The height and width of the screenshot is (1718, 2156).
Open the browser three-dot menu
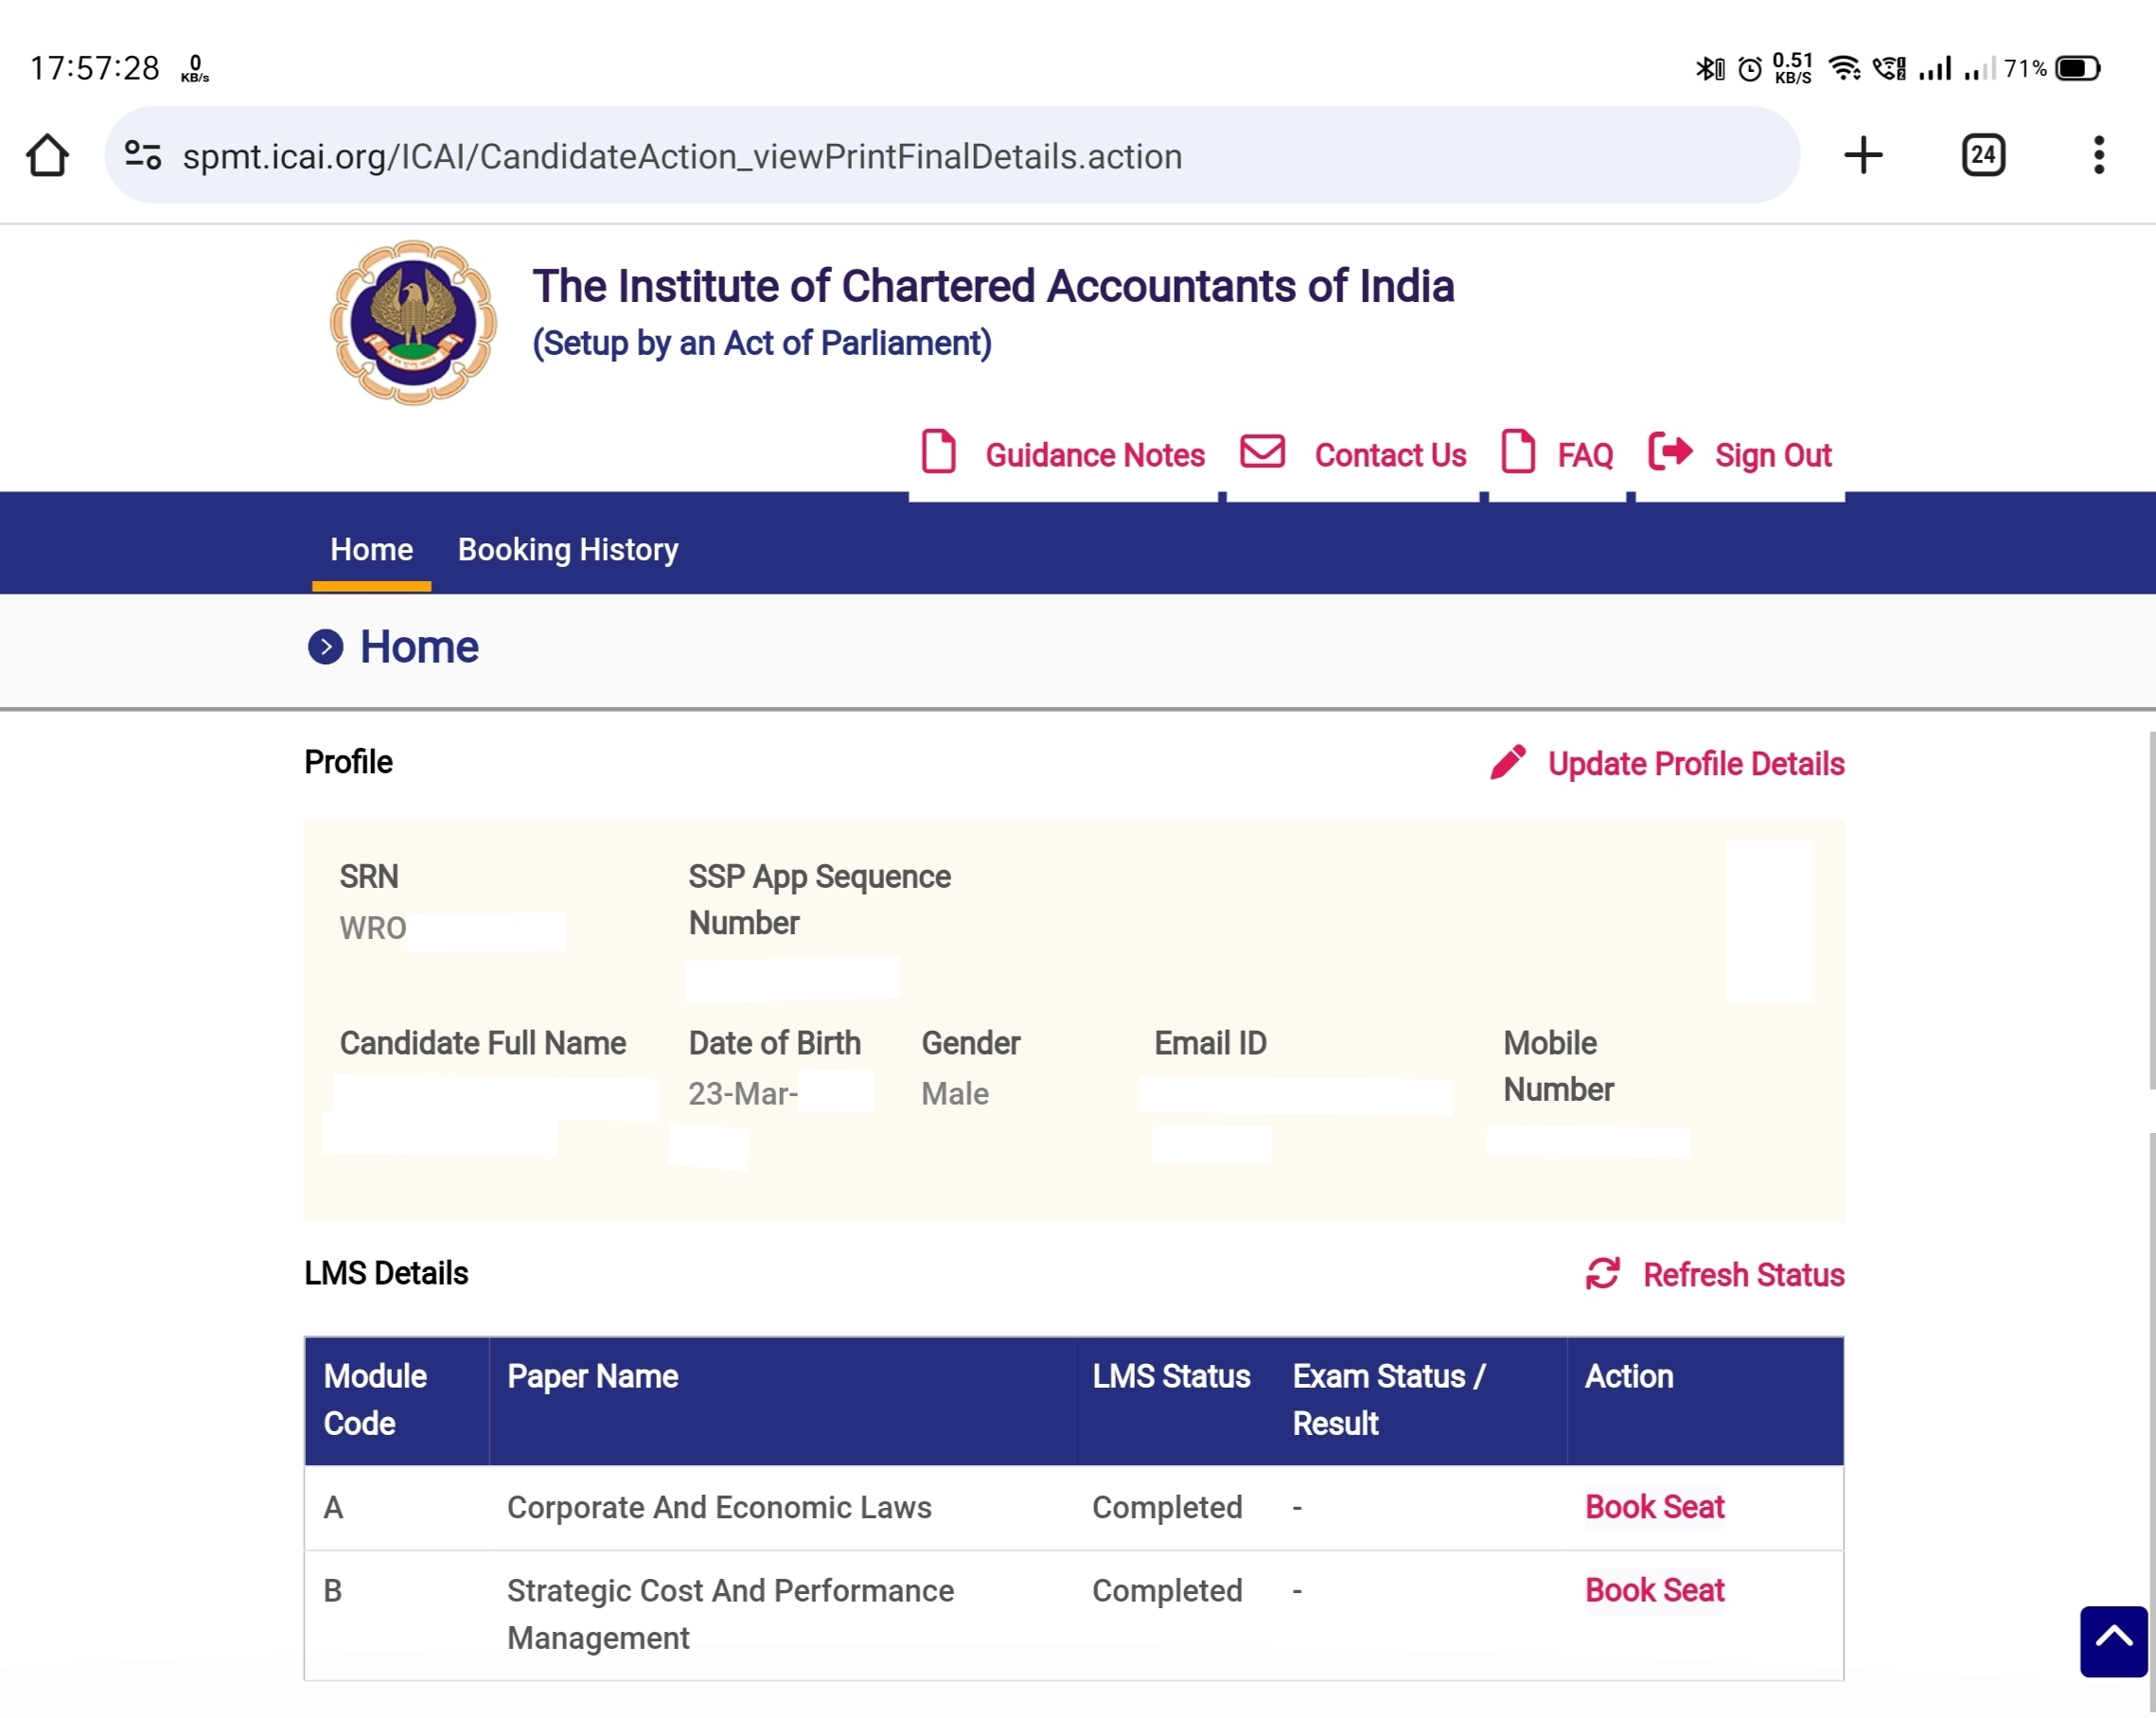point(2099,155)
